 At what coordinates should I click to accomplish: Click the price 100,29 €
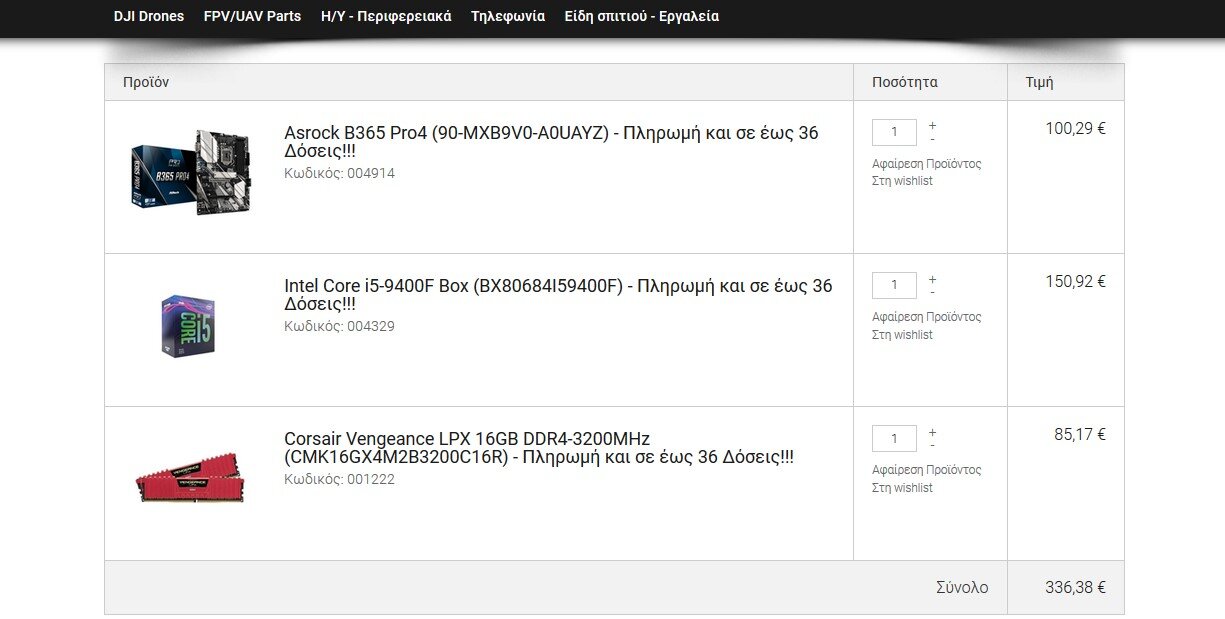point(1075,128)
